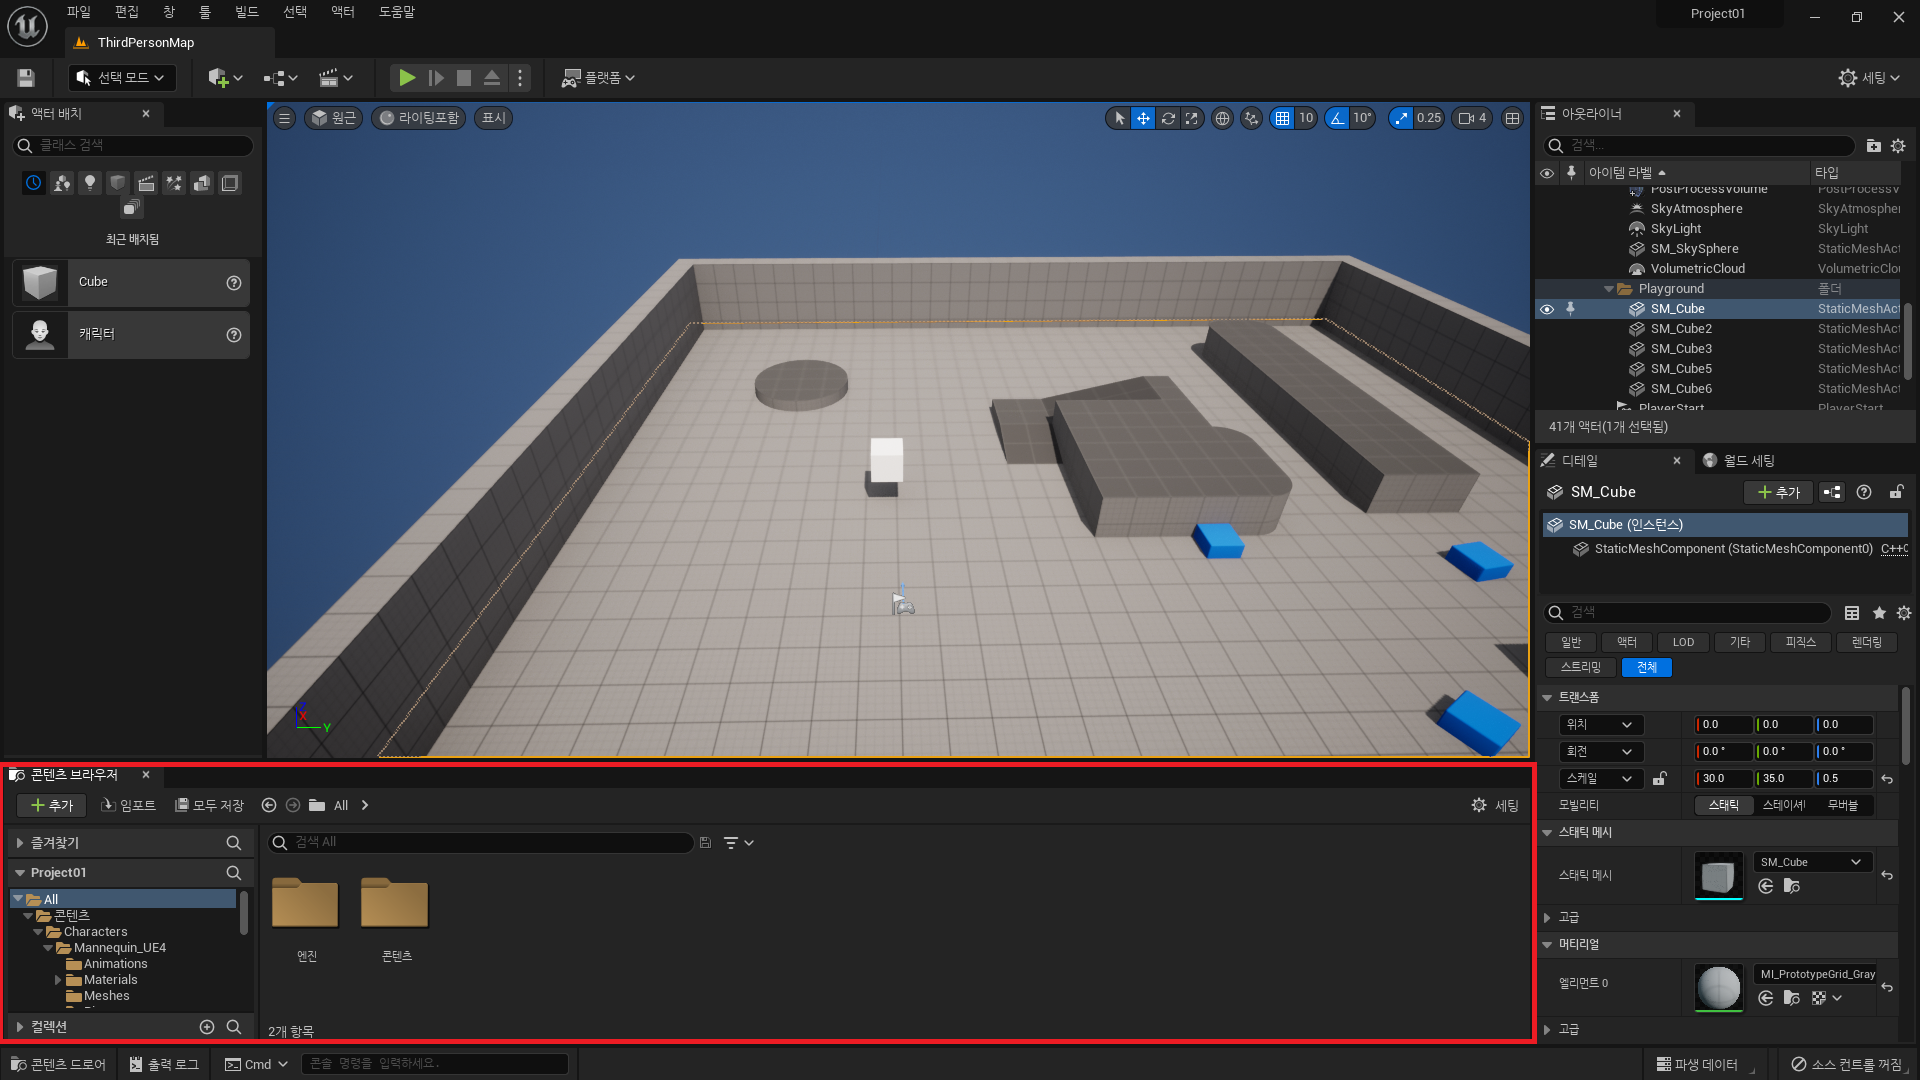Select the translate gizmo tool

click(1143, 118)
